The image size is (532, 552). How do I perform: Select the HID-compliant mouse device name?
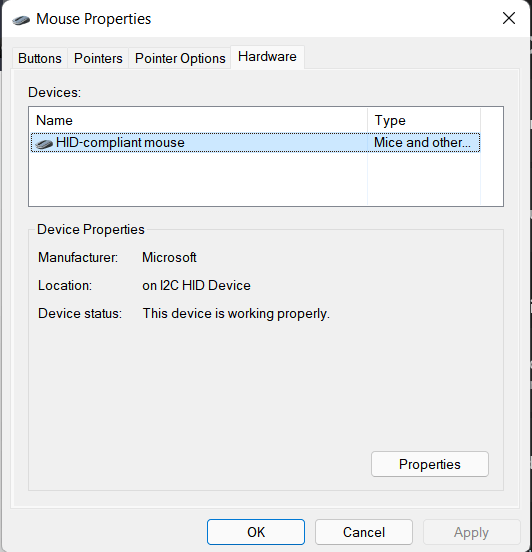click(x=120, y=143)
